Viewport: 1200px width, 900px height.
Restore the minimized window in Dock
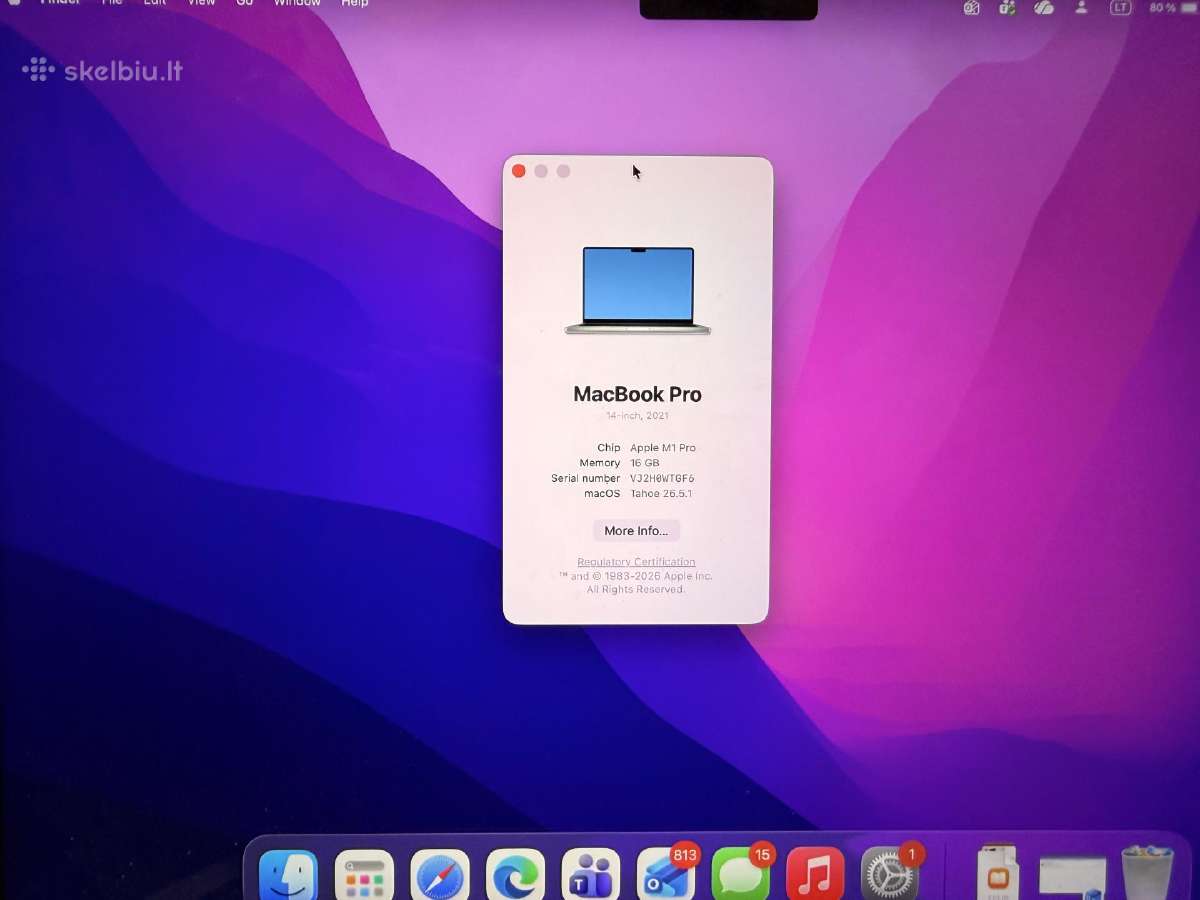click(x=1073, y=878)
